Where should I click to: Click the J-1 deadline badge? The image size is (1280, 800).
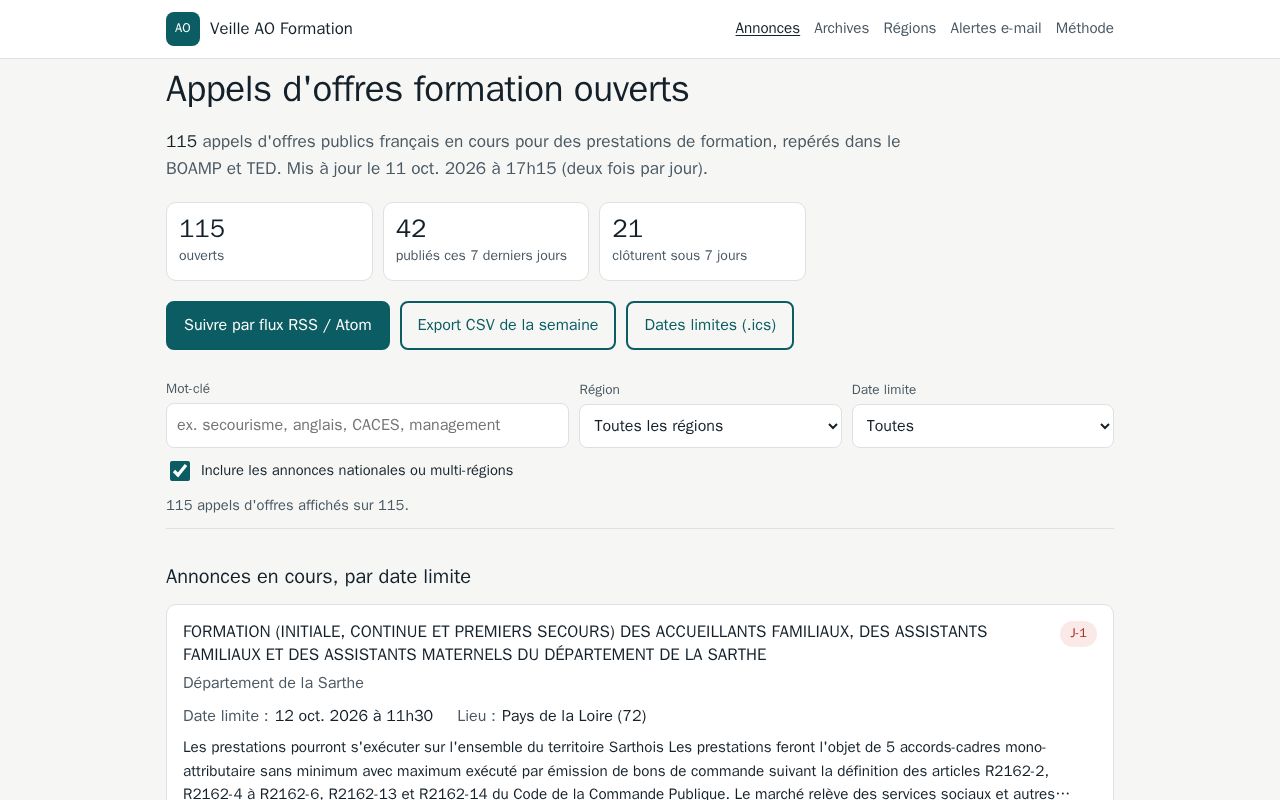[1078, 634]
